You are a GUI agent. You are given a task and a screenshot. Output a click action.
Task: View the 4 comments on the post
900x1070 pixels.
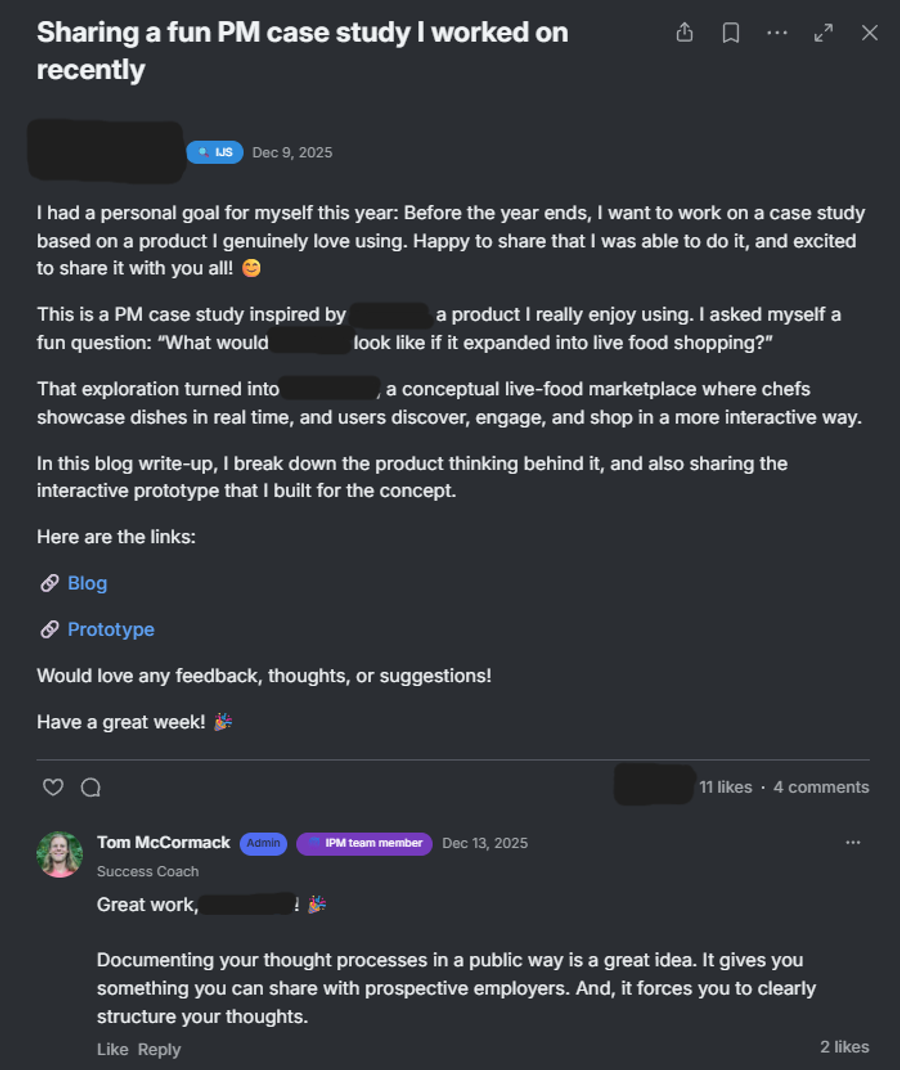[820, 787]
